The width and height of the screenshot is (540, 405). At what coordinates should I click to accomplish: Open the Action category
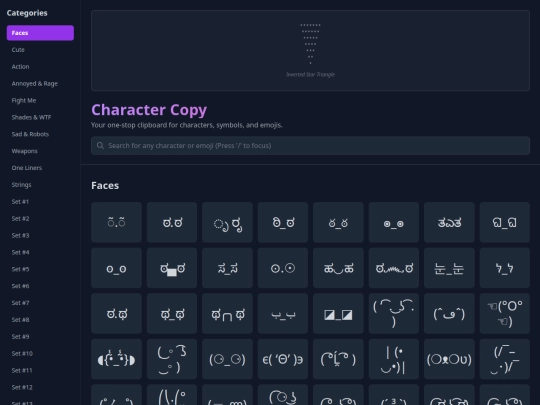click(x=40, y=66)
